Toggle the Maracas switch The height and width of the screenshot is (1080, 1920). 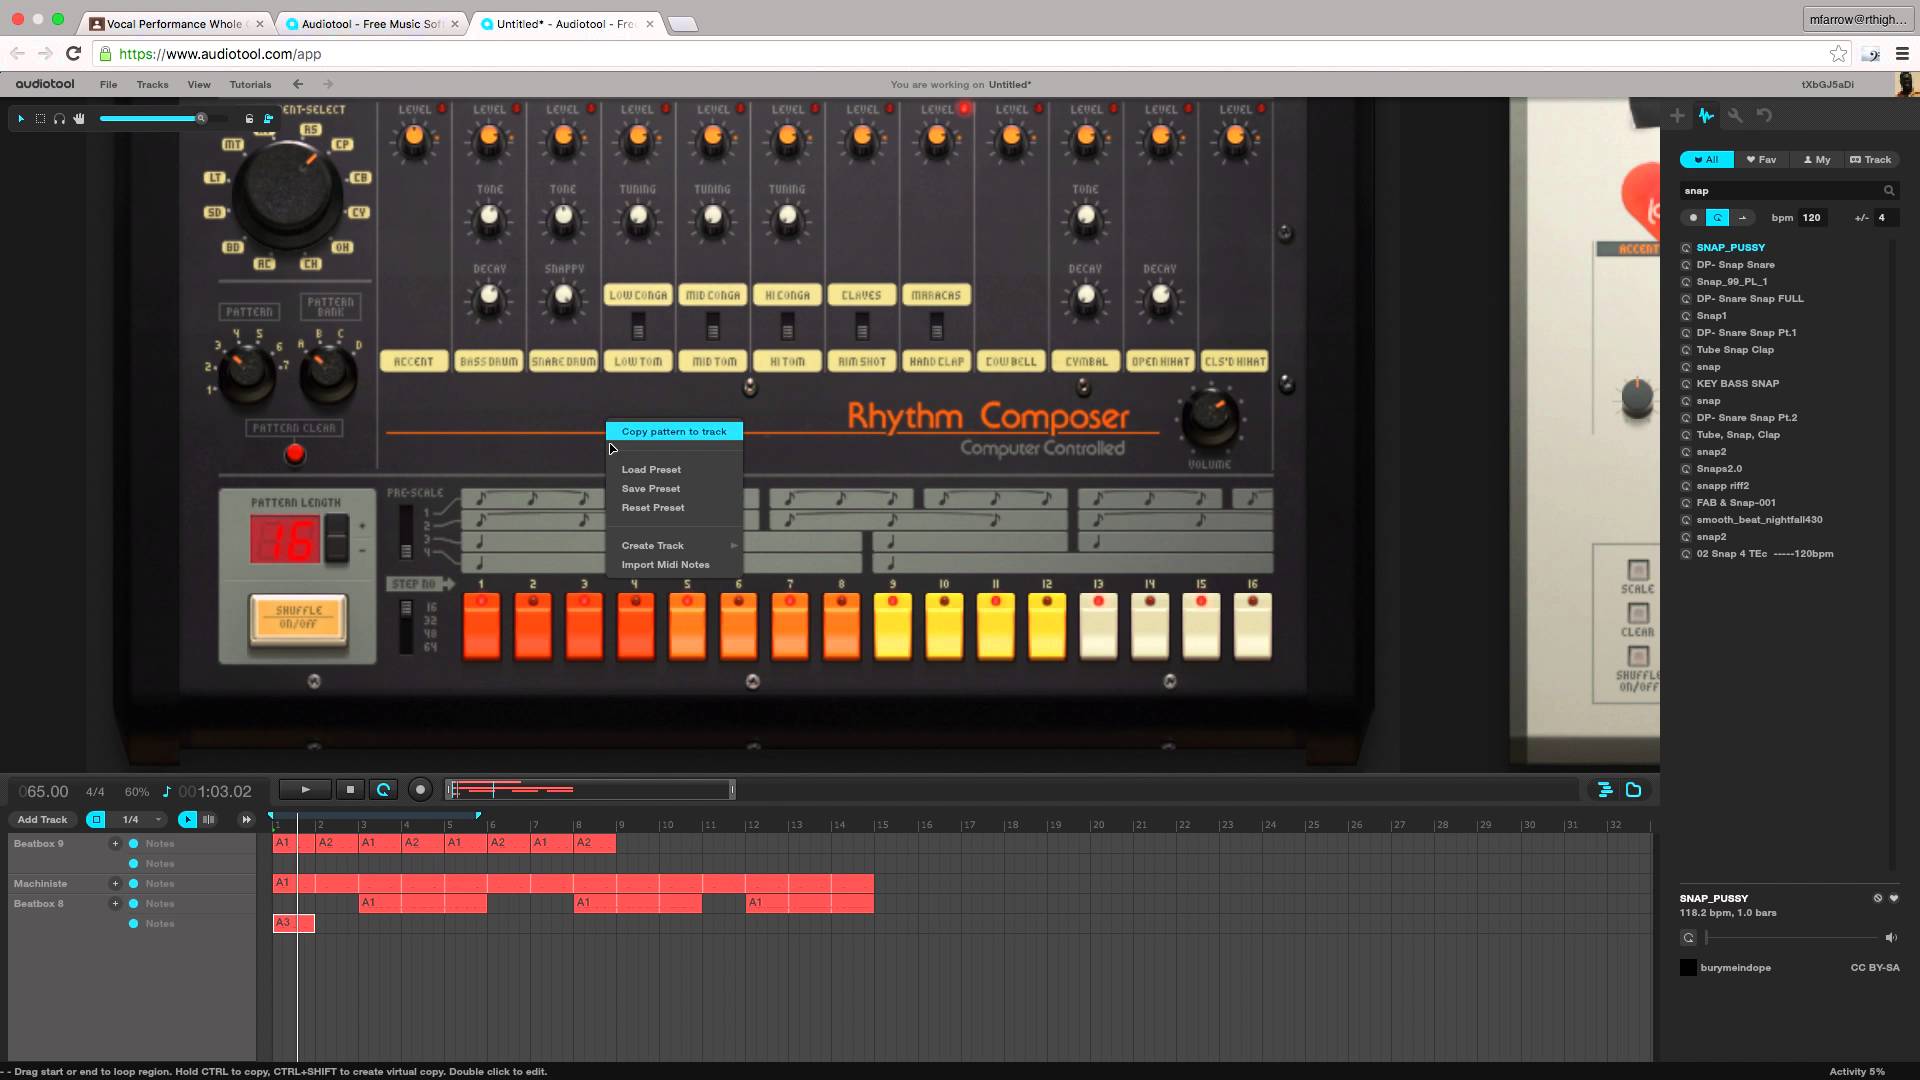pos(936,326)
